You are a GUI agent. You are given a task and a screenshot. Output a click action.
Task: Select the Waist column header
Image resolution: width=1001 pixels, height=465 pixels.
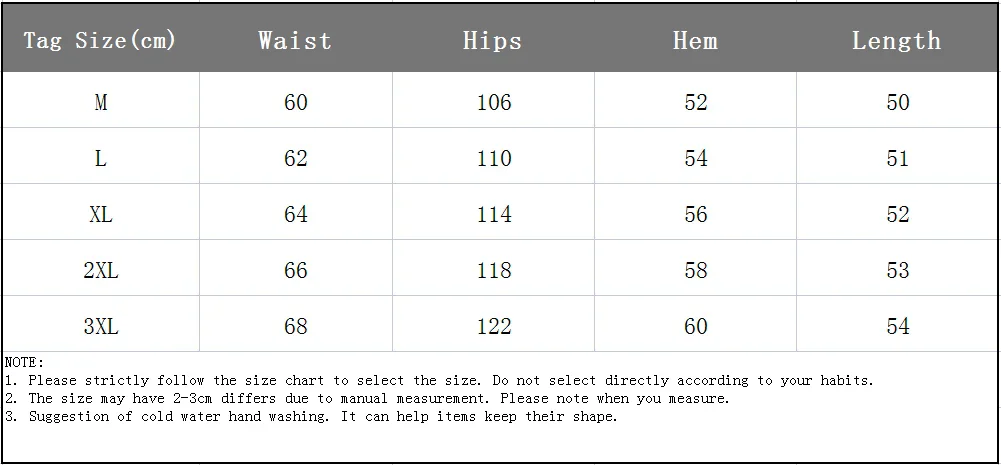coord(295,41)
